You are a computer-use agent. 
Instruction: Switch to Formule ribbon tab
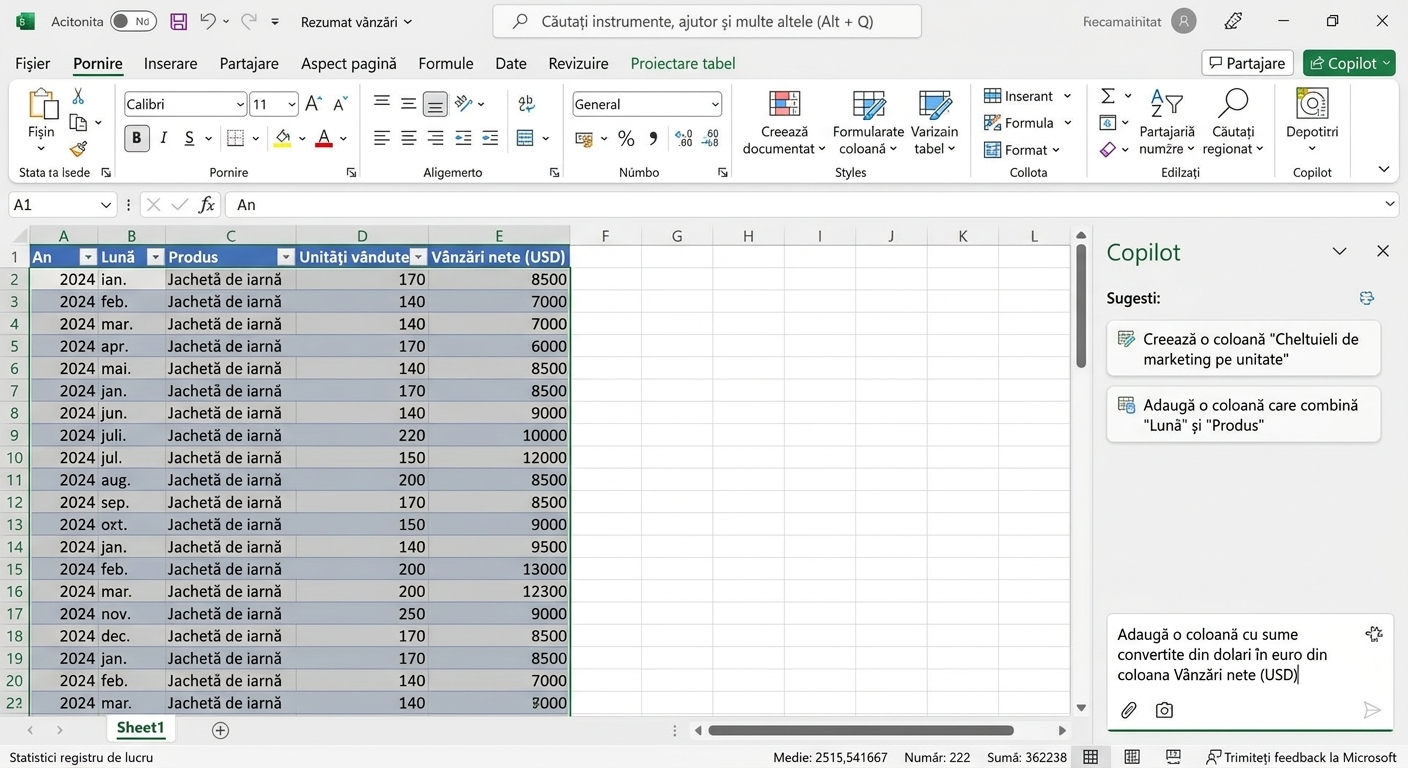(x=446, y=63)
